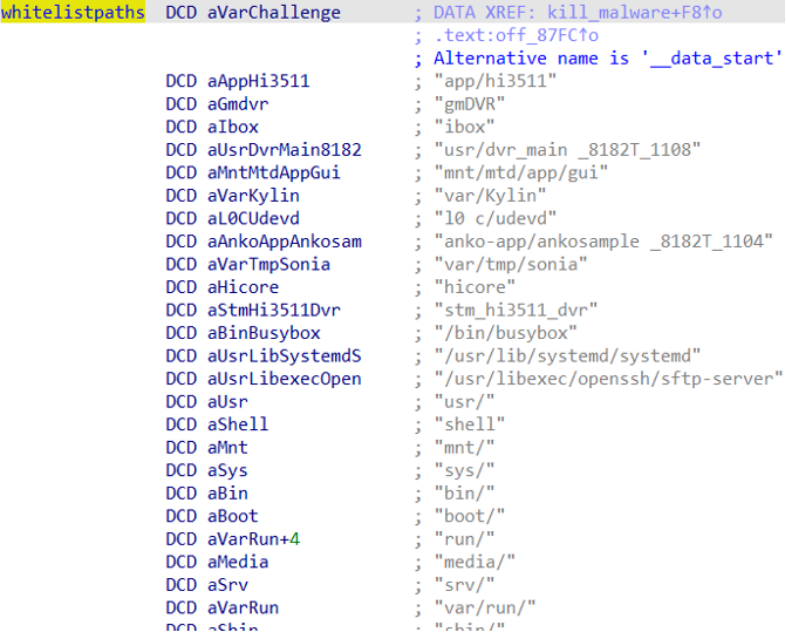
Task: Click the "usr/" string comment
Action: (464, 402)
